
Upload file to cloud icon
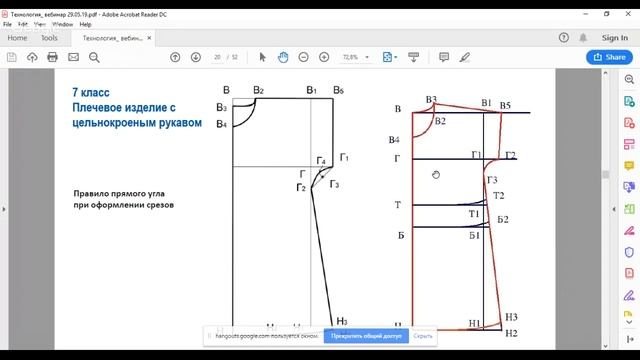click(x=32, y=57)
